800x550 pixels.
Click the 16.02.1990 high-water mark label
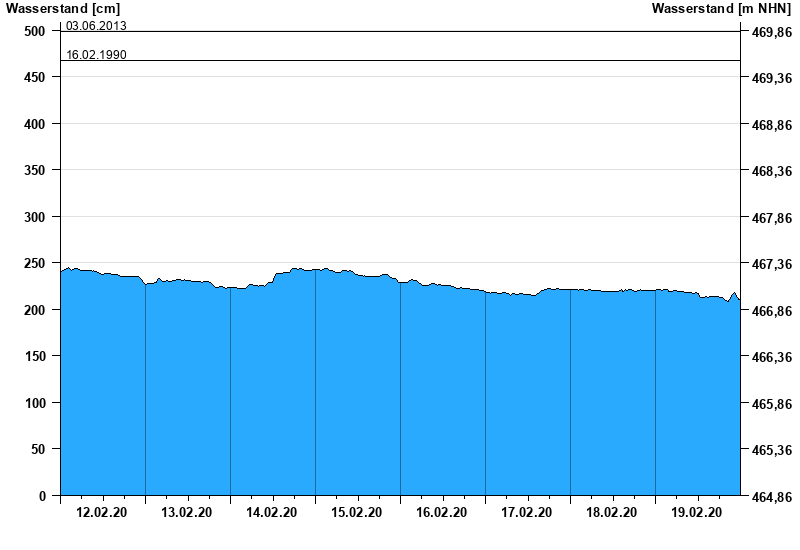click(96, 55)
